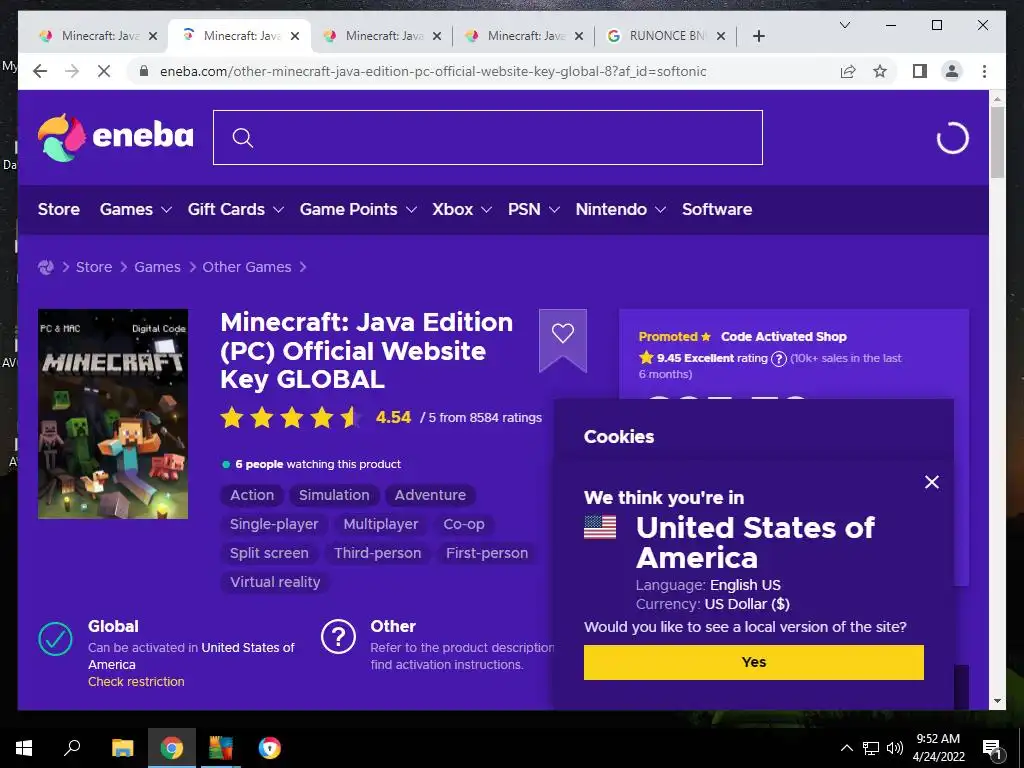Click the rating question mark icon
The height and width of the screenshot is (768, 1024).
coord(778,359)
